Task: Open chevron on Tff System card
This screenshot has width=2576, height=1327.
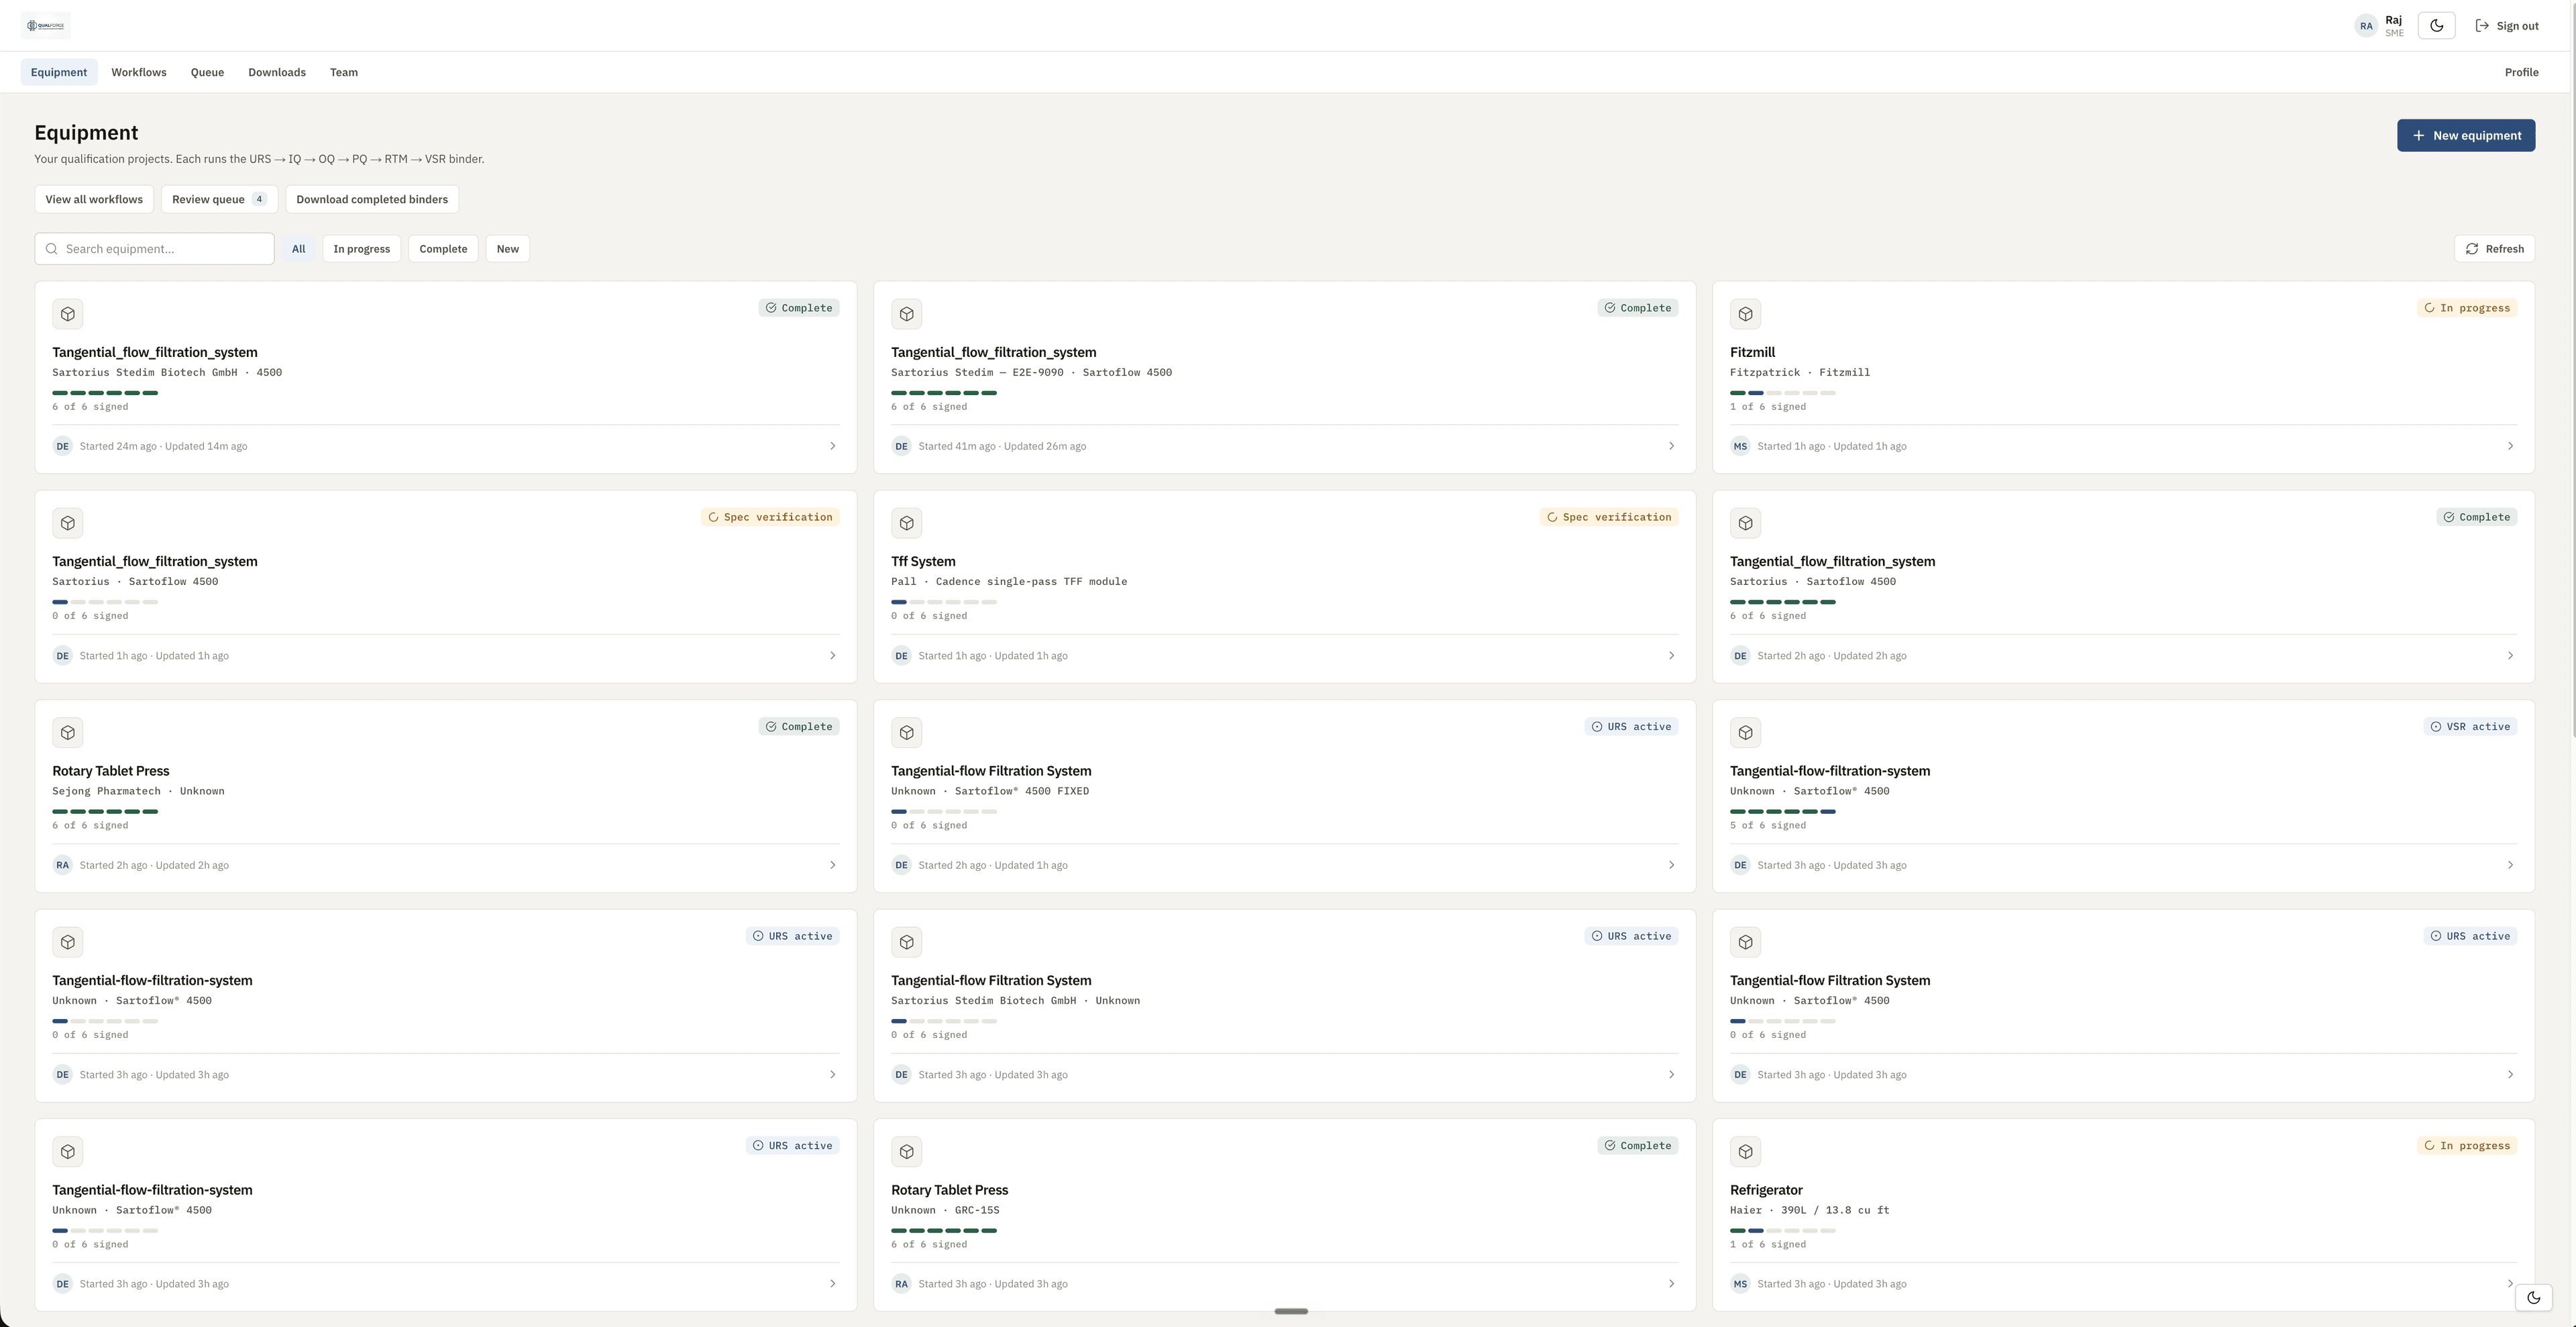Action: [x=1671, y=656]
